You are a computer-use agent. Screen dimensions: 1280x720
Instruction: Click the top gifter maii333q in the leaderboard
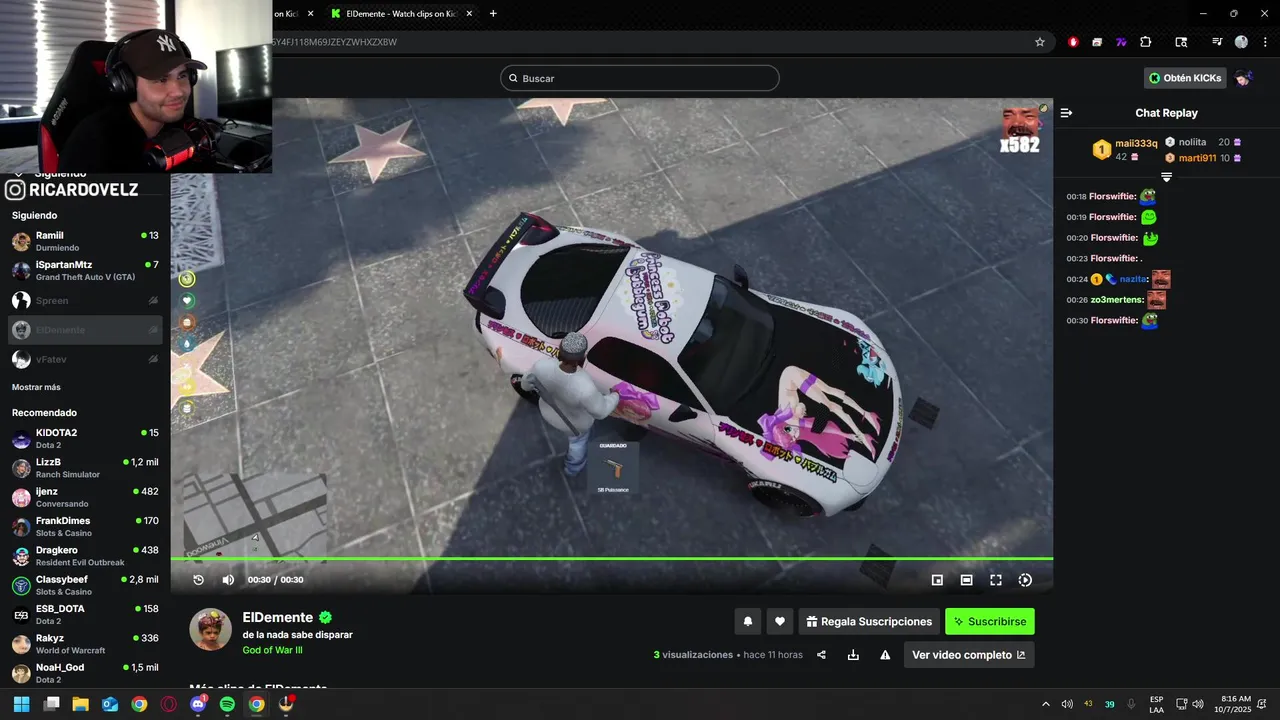[1136, 143]
